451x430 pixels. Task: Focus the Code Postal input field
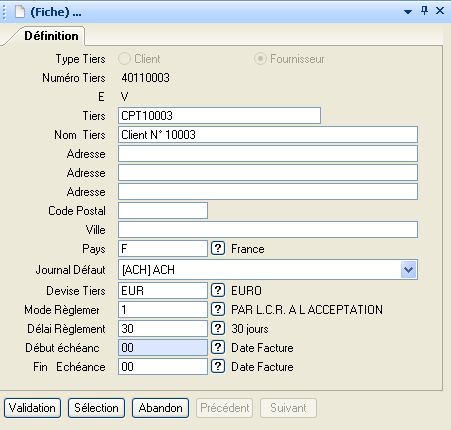pos(163,211)
